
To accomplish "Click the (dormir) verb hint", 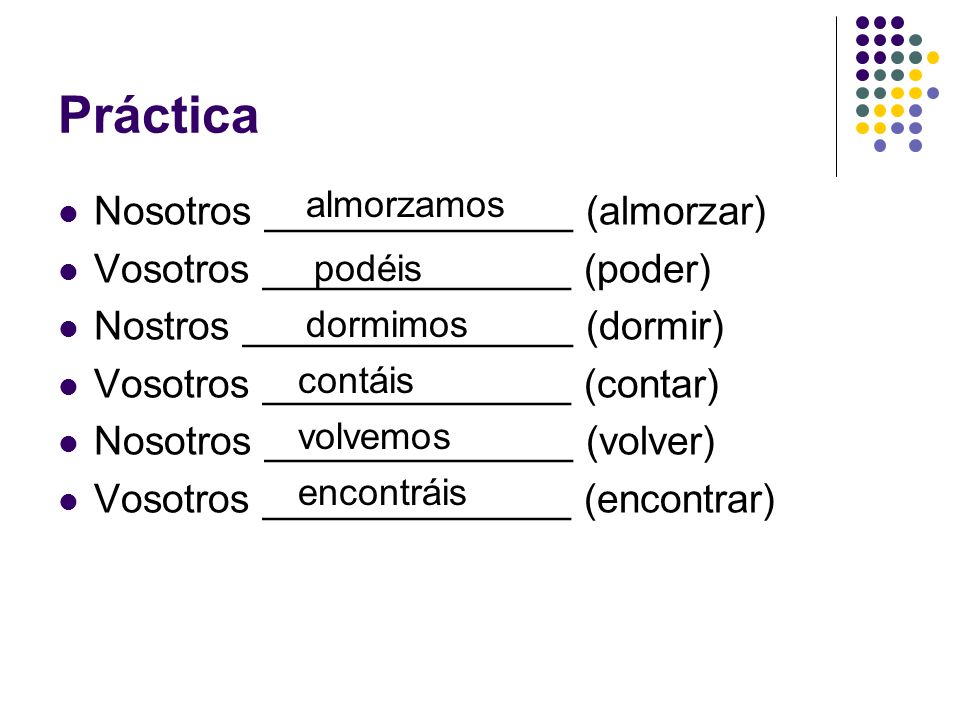I will (655, 327).
